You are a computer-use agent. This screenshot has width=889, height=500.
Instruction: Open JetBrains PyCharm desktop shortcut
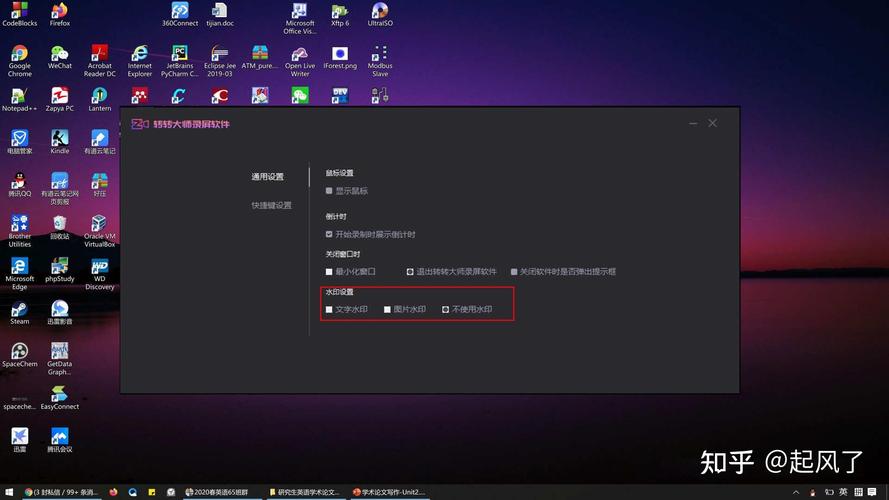pos(180,61)
